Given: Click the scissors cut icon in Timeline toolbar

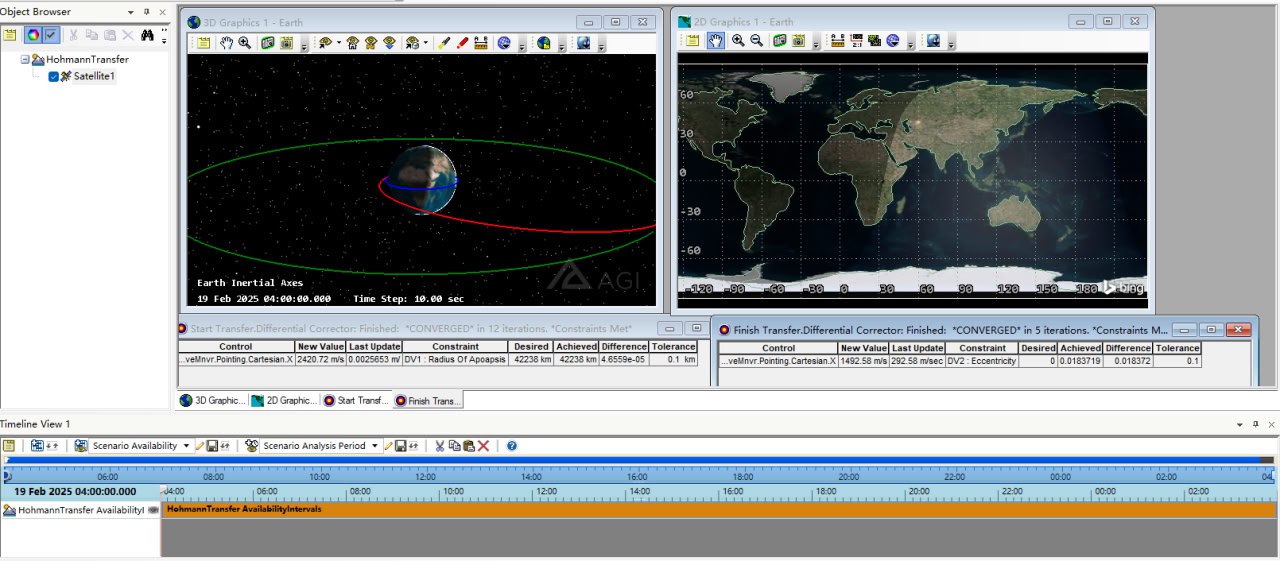Looking at the screenshot, I should point(438,446).
